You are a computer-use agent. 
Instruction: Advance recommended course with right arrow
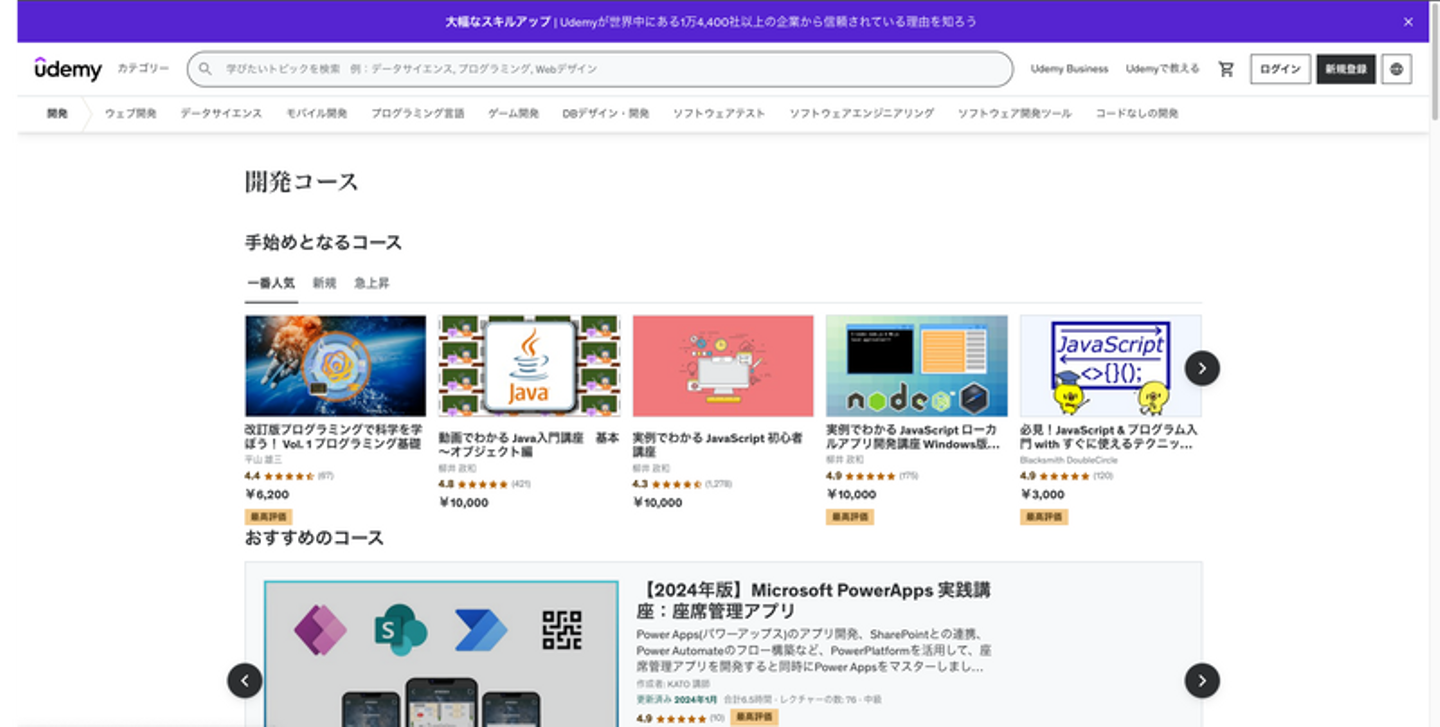coord(1202,681)
